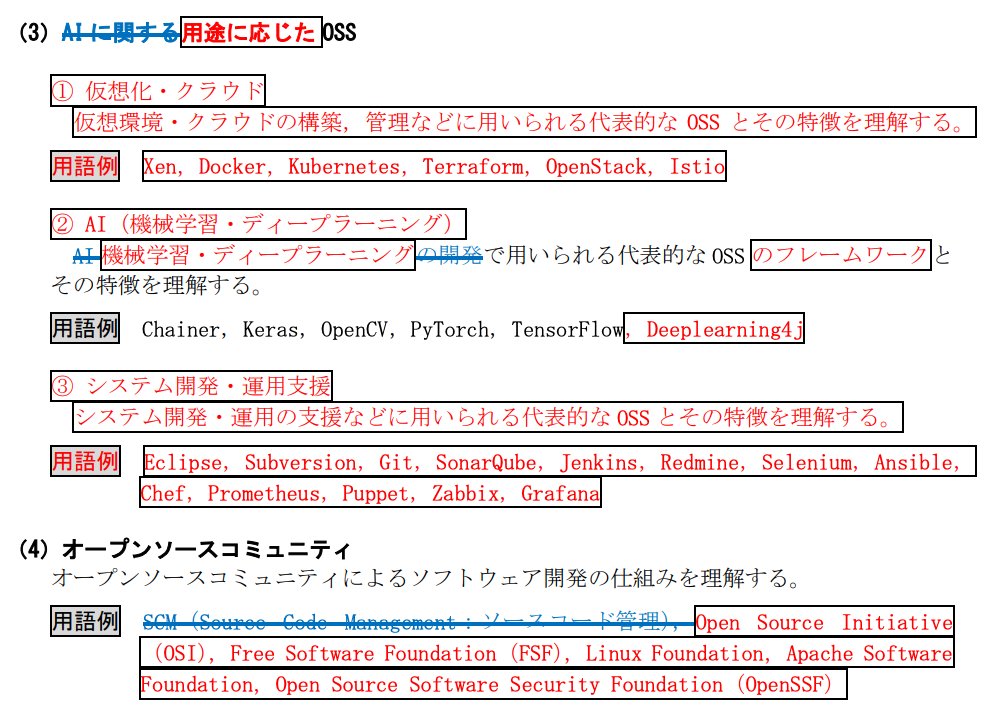Select the term Ansible

point(916,462)
